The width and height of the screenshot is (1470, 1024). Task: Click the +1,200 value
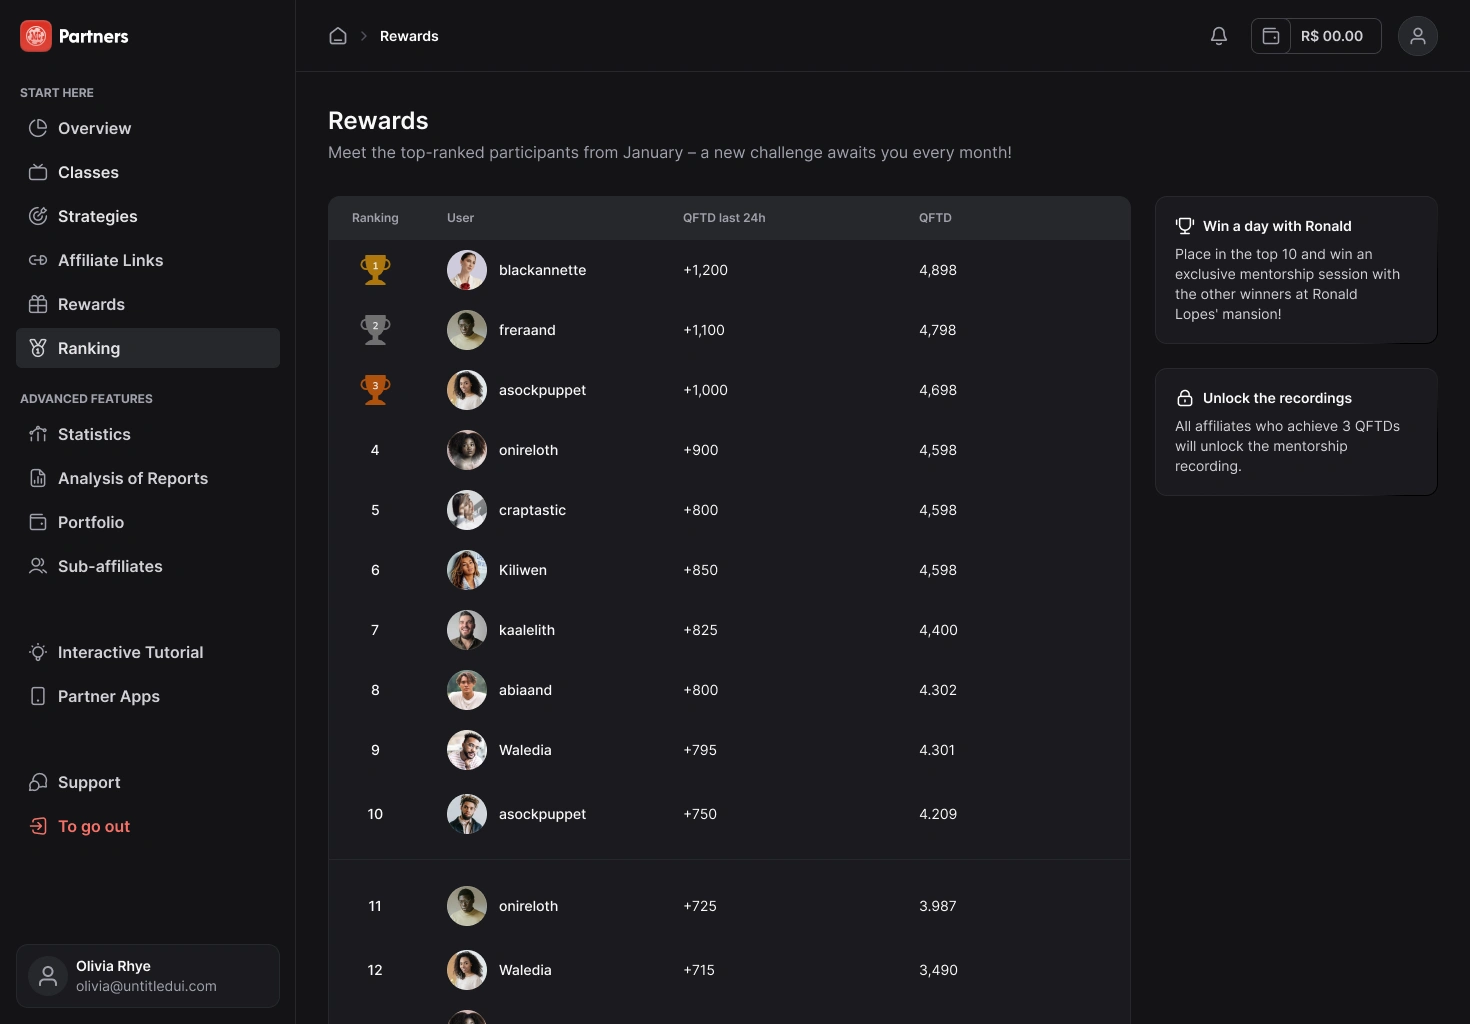(x=705, y=270)
